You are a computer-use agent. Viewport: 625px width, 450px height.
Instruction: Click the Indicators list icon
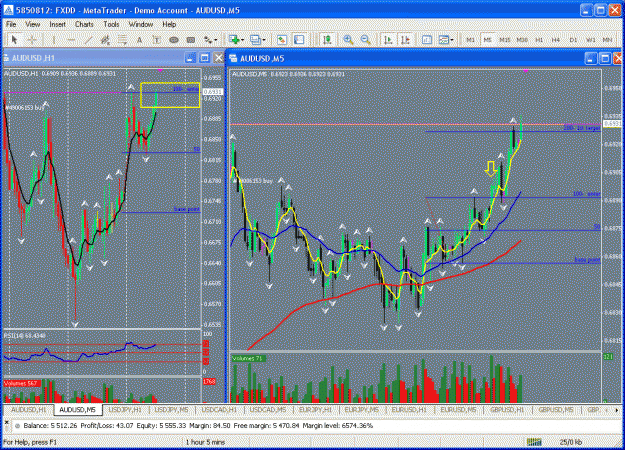pyautogui.click(x=427, y=40)
